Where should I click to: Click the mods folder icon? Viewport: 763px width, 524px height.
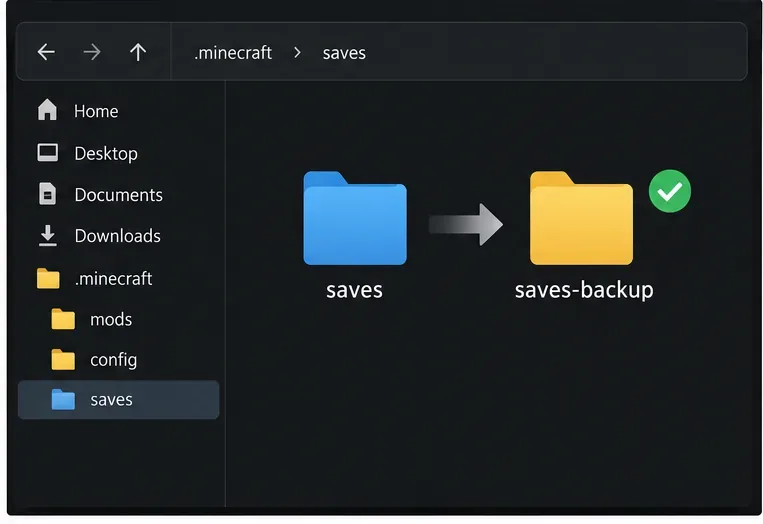(x=63, y=319)
